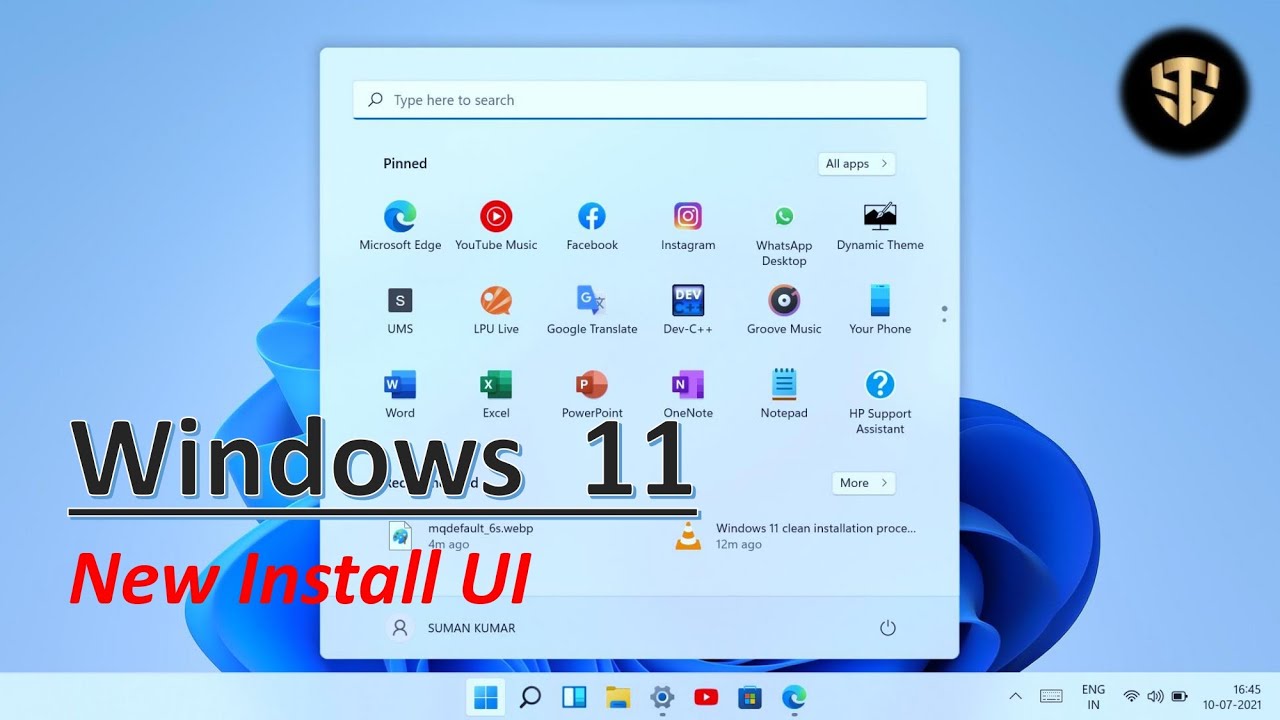This screenshot has width=1280, height=720.
Task: Open the Facebook pinned app
Action: tap(592, 227)
